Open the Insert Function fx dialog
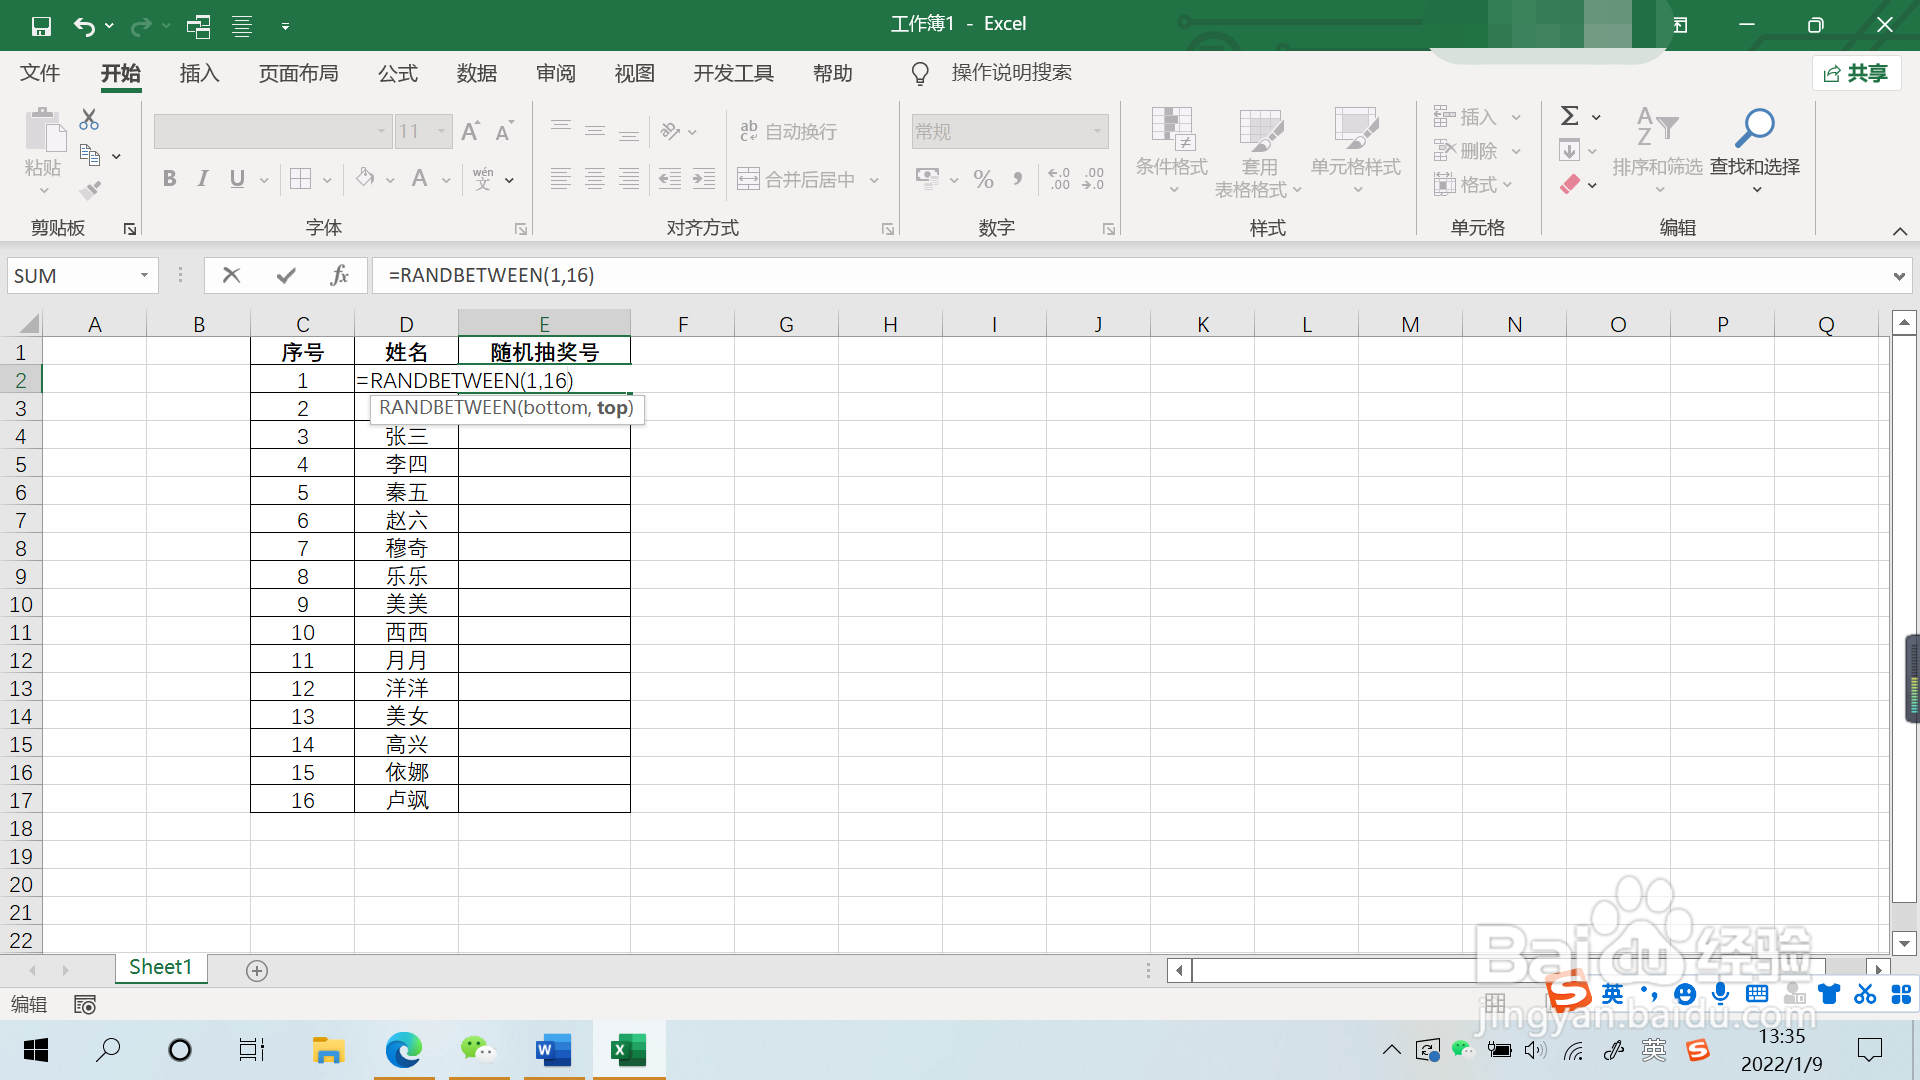This screenshot has height=1080, width=1920. (x=339, y=275)
